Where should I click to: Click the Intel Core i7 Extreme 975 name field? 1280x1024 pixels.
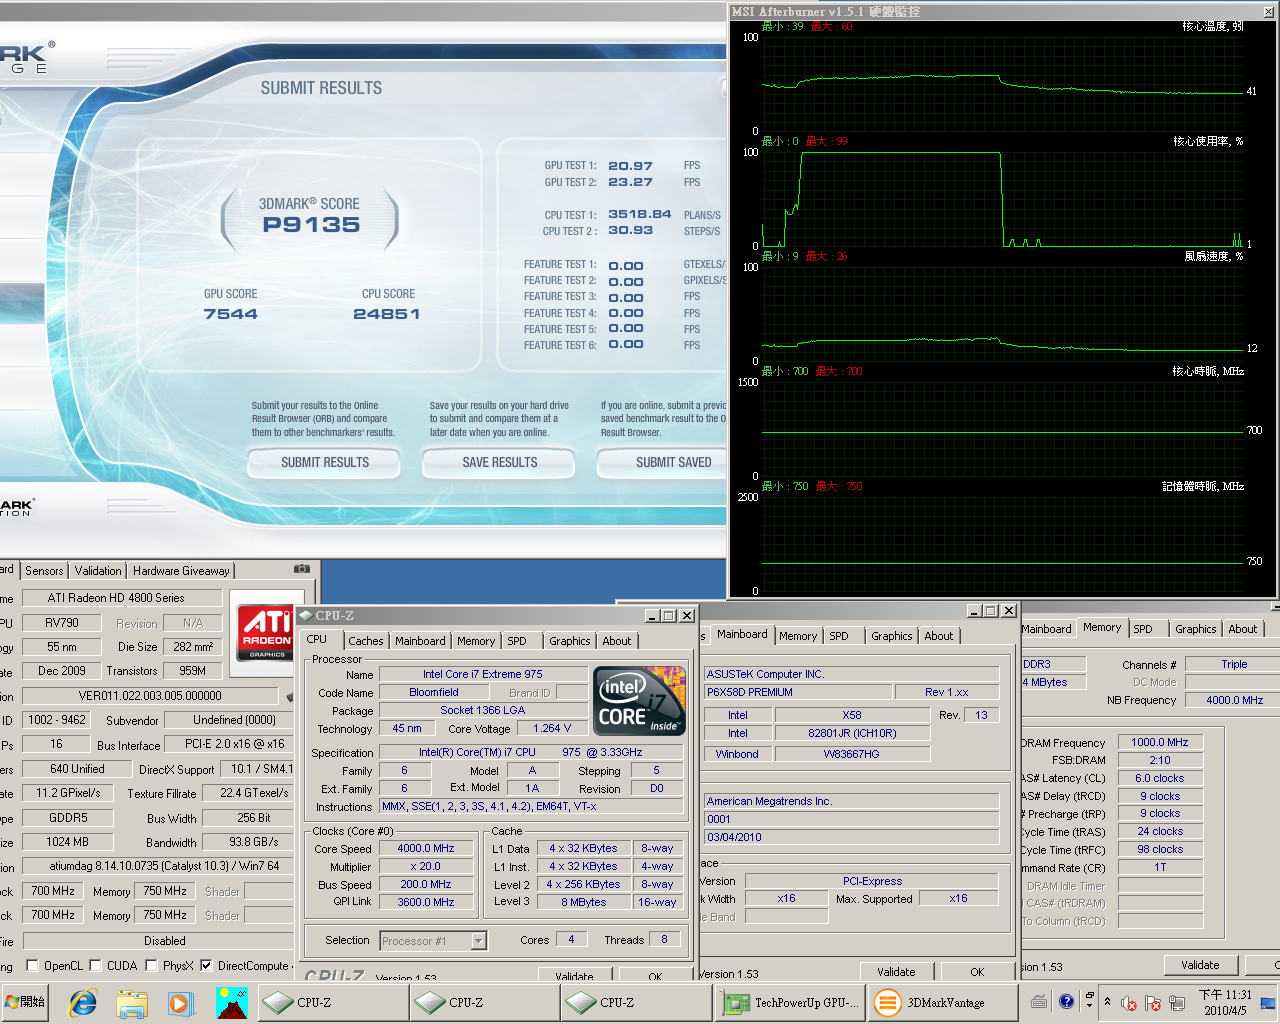[482, 674]
